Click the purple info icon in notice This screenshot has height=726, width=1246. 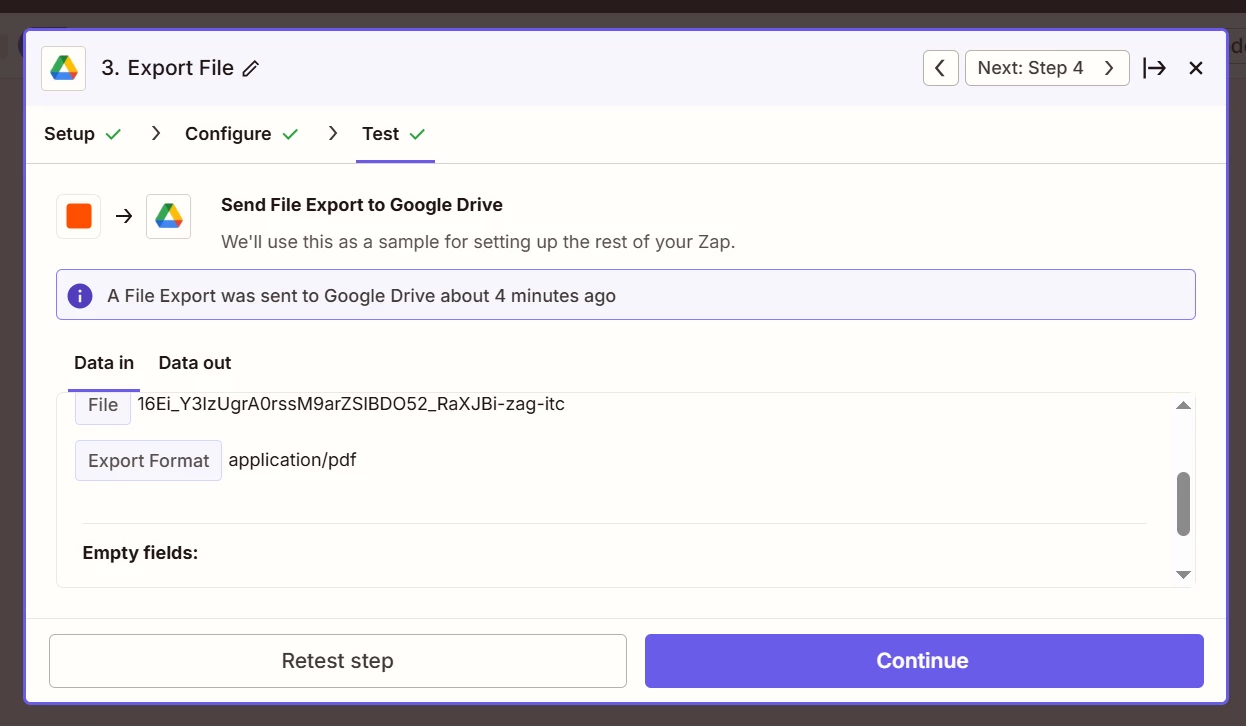[x=80, y=296]
